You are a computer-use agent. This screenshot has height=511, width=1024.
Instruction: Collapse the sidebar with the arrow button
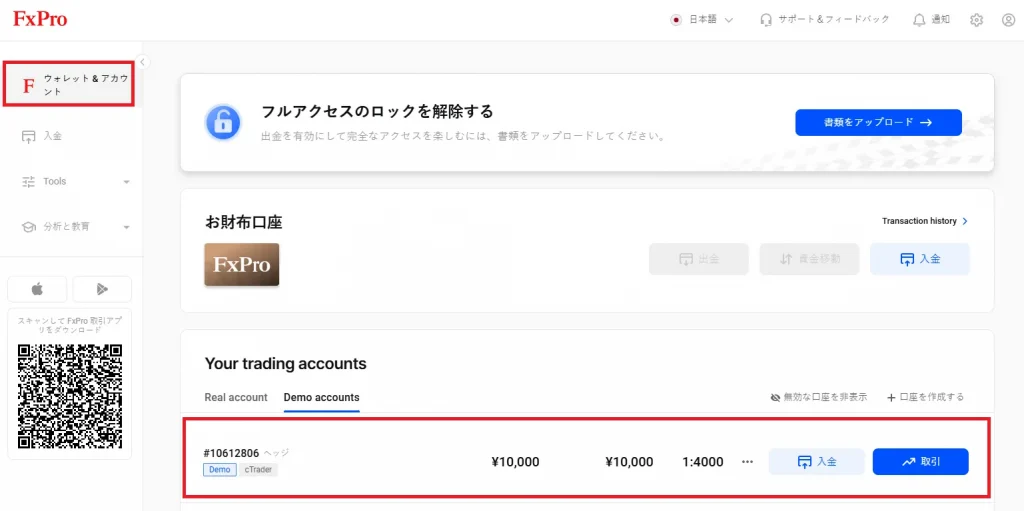[x=142, y=62]
